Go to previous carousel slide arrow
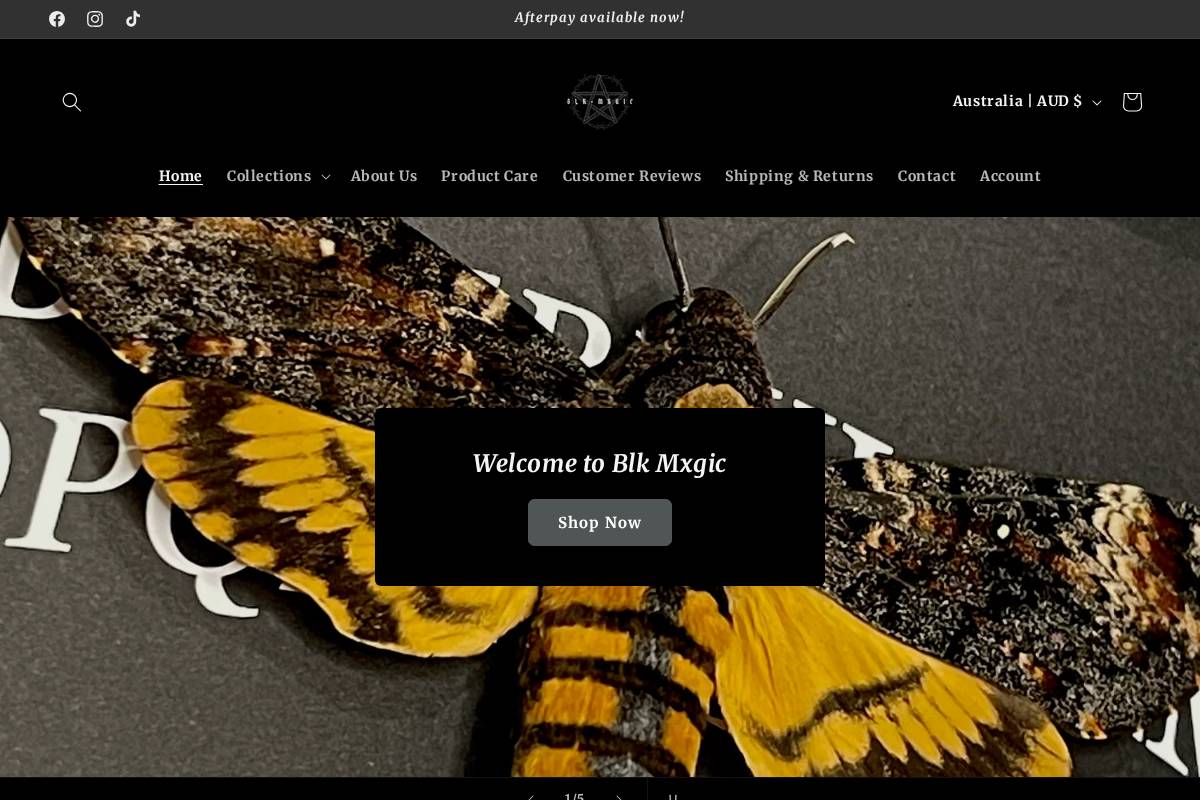The width and height of the screenshot is (1200, 800). [x=530, y=795]
